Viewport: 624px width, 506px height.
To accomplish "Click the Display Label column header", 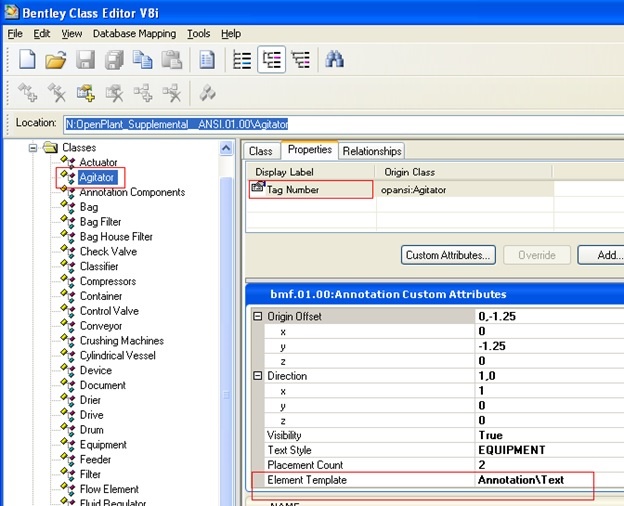I will pos(311,172).
